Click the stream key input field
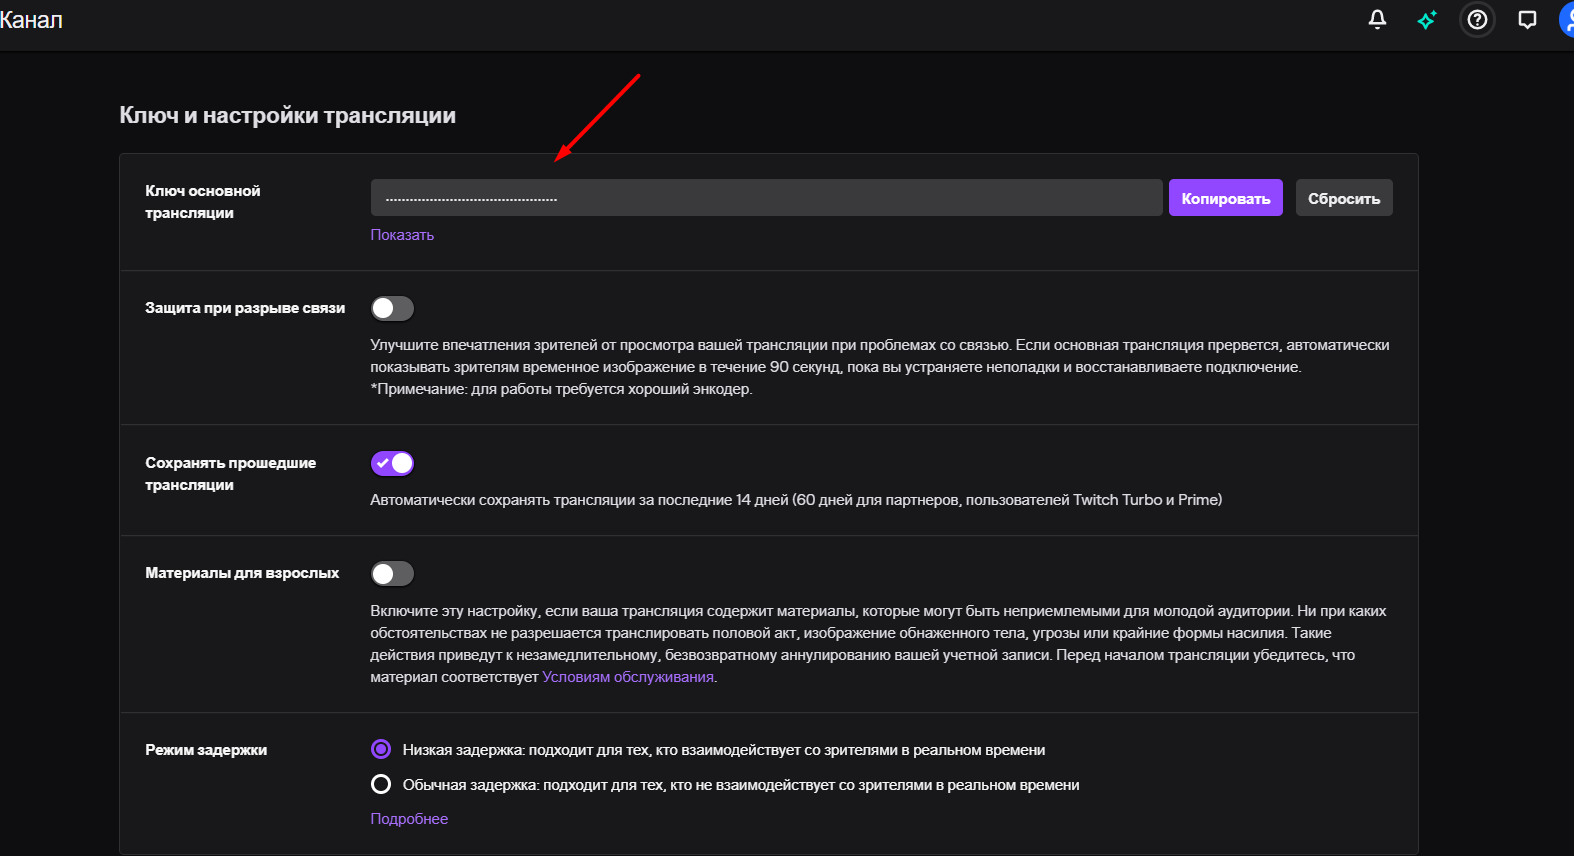This screenshot has height=856, width=1574. pyautogui.click(x=766, y=198)
